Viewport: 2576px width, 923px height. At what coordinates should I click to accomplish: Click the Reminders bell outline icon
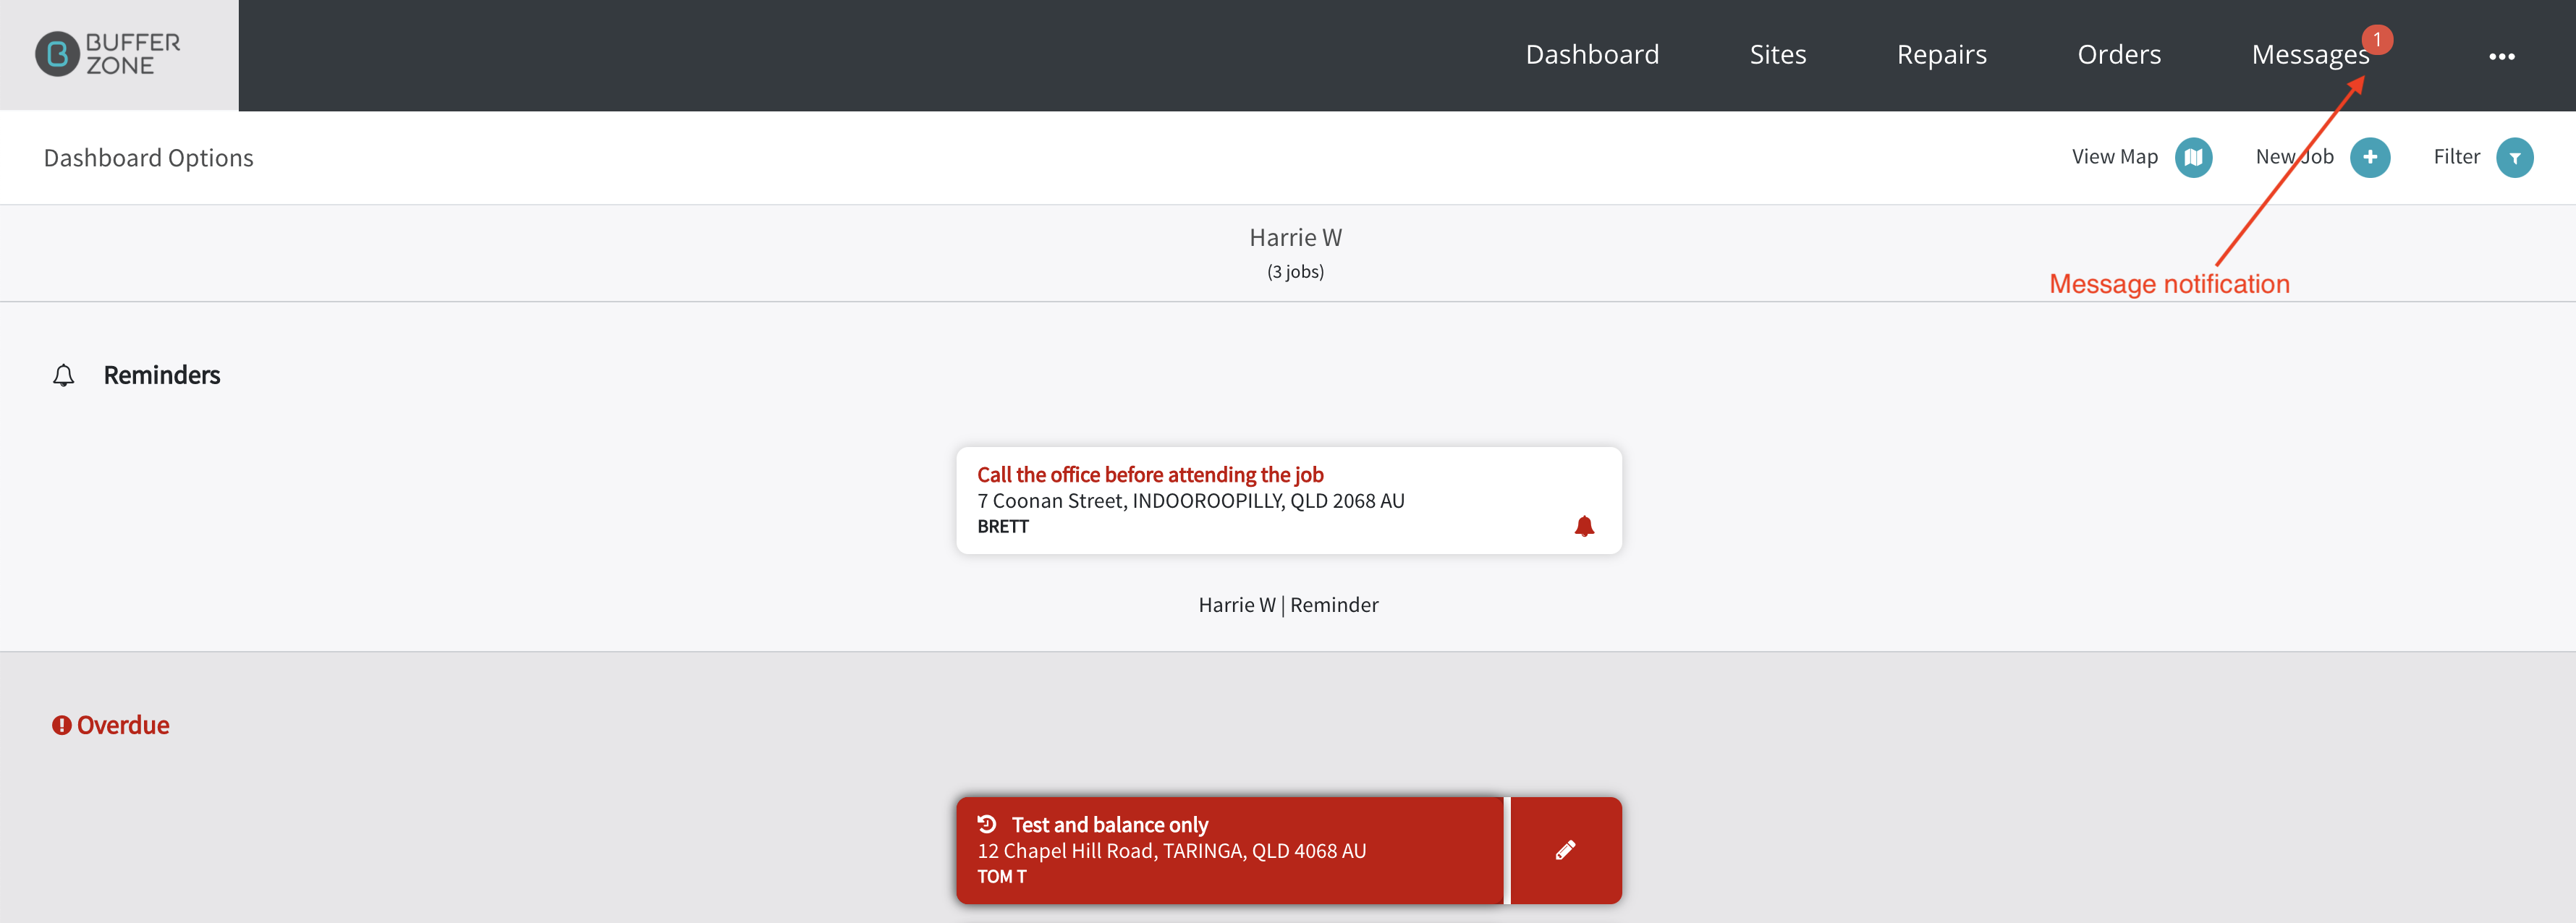click(x=63, y=375)
